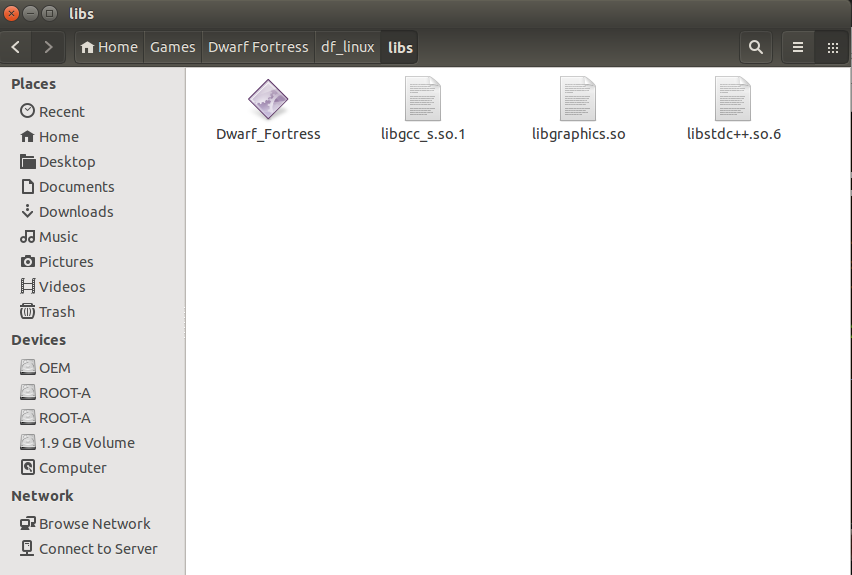This screenshot has height=575, width=852.
Task: Select the libgraphics.so file icon
Action: (x=578, y=99)
